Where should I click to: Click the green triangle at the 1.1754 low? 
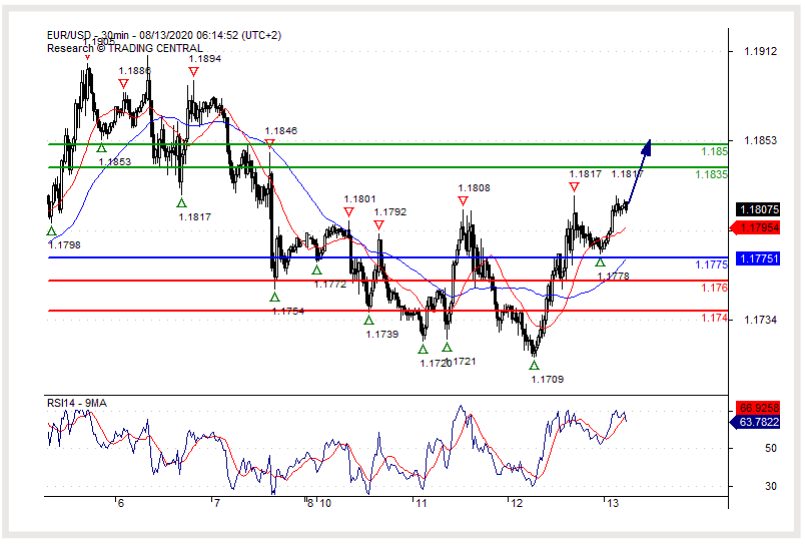275,297
